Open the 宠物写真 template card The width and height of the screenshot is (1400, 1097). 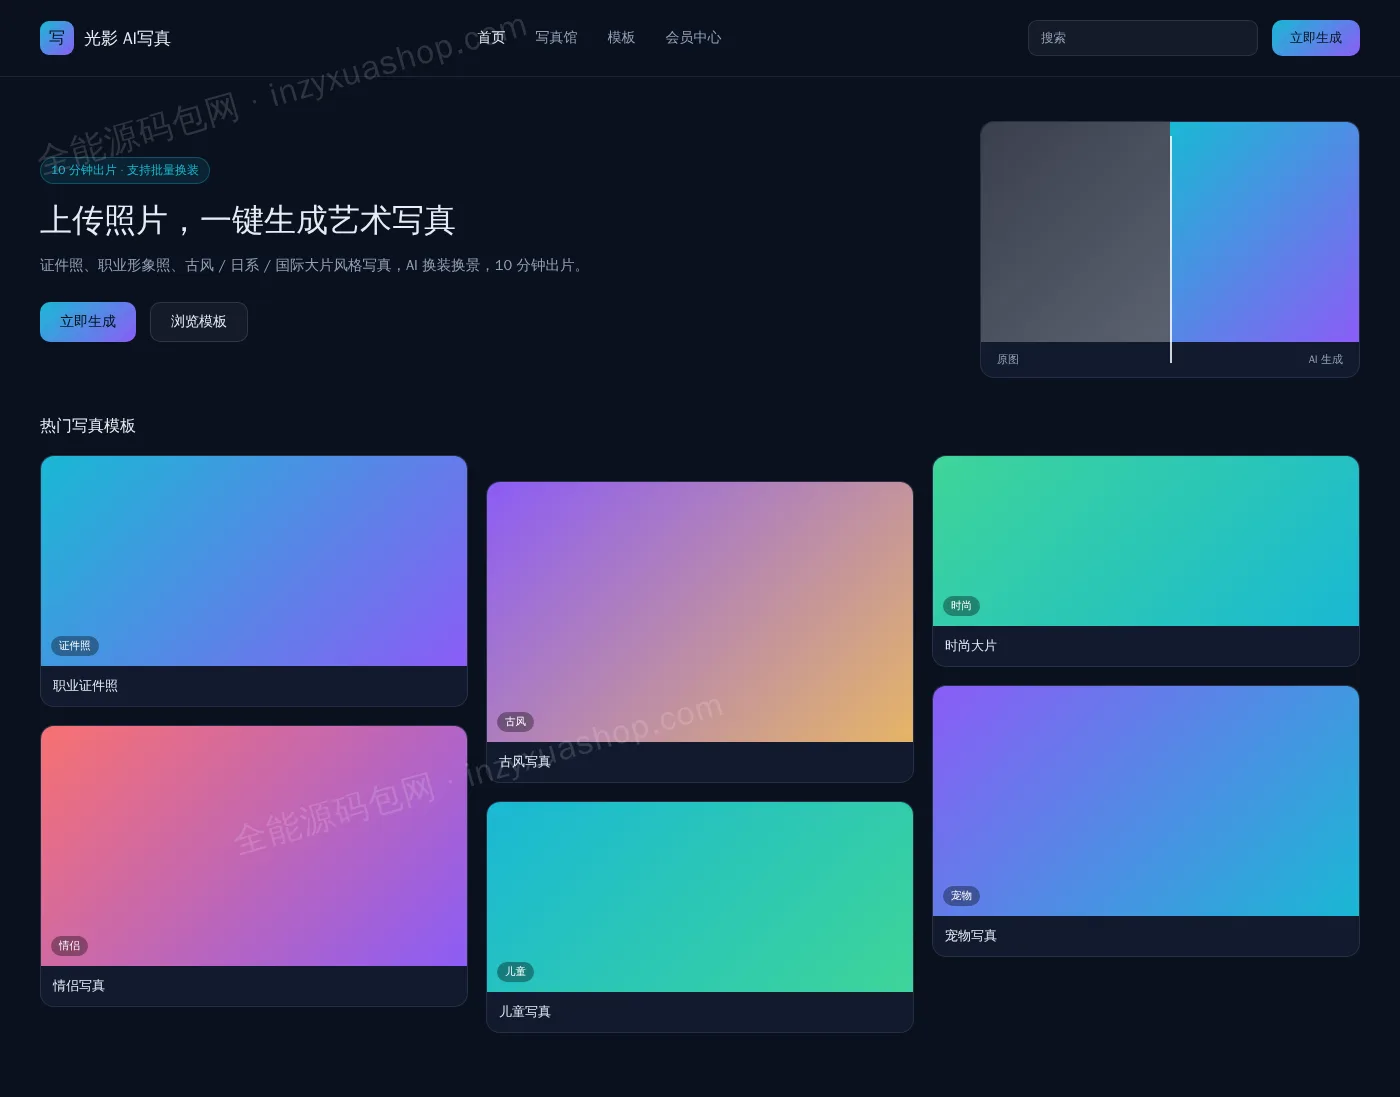pyautogui.click(x=1146, y=821)
